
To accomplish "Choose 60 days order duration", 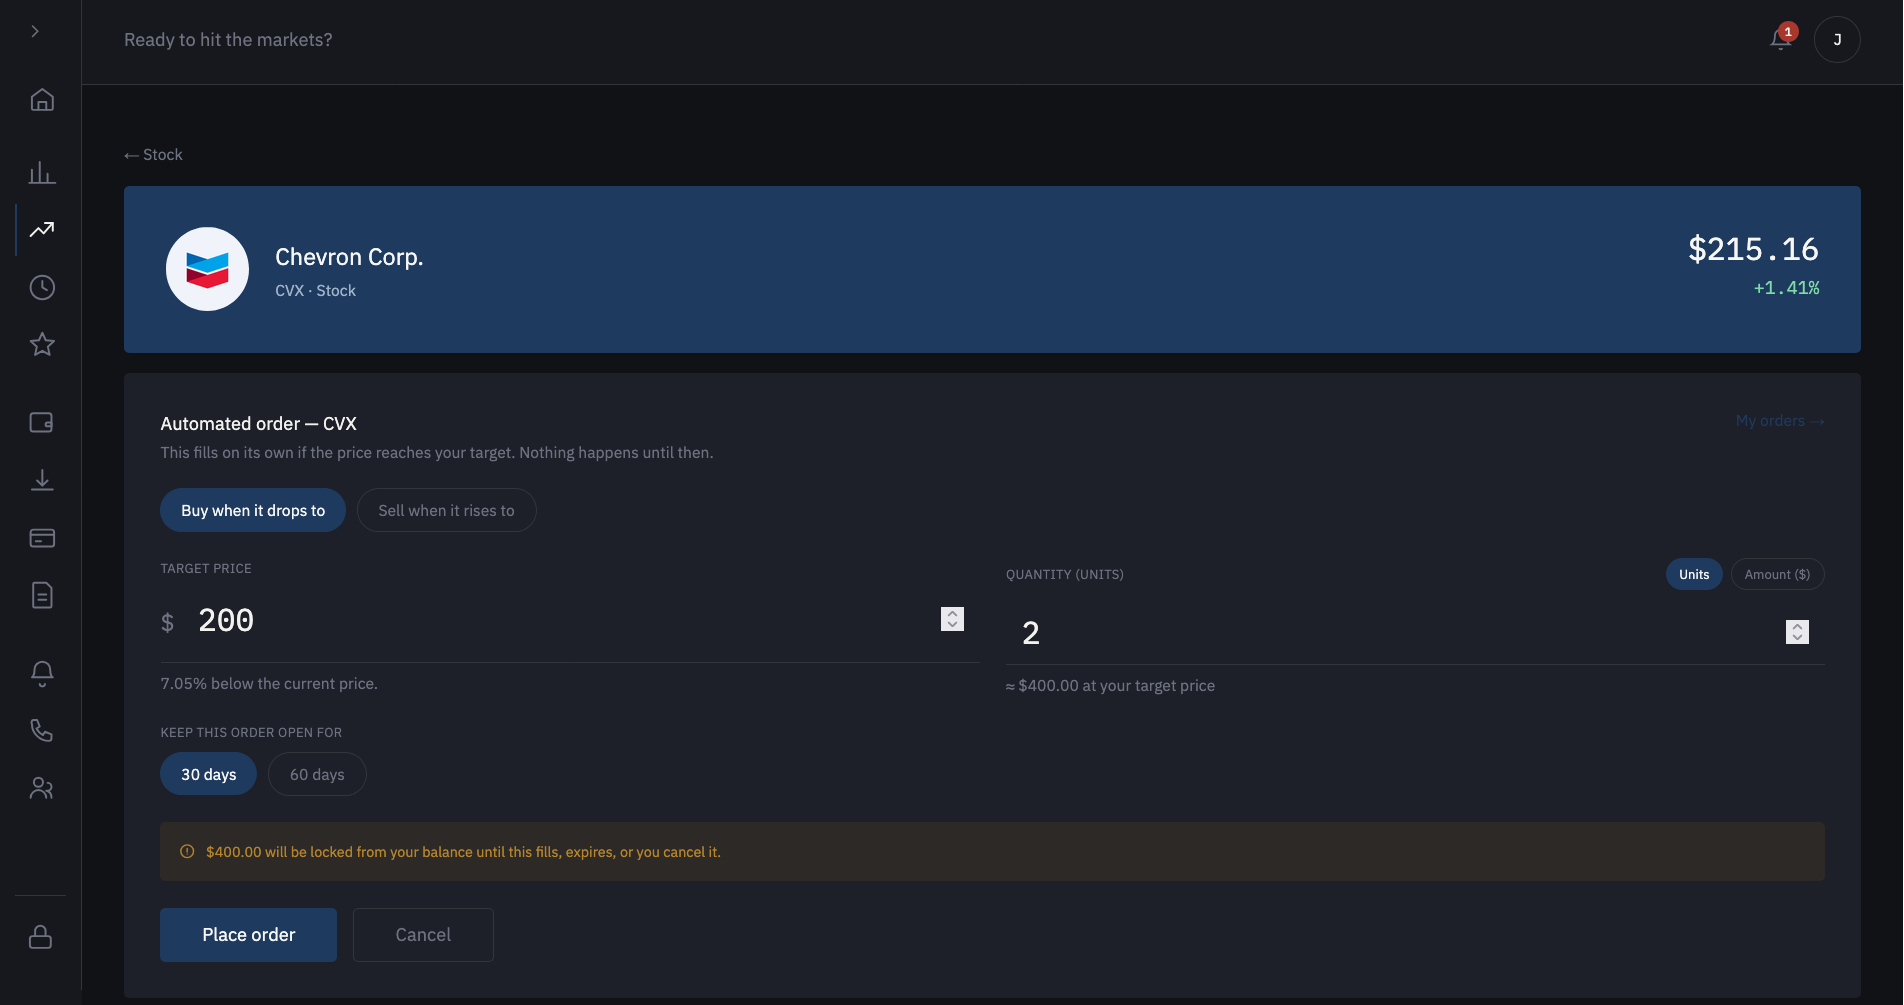I will tap(317, 774).
